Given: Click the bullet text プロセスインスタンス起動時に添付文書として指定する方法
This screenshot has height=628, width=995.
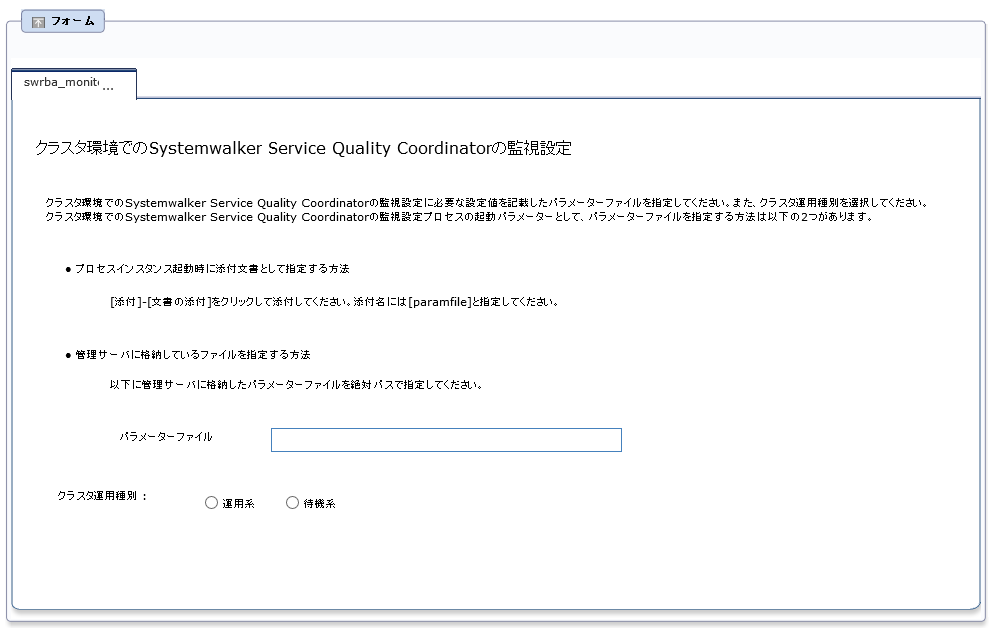Looking at the screenshot, I should point(212,268).
